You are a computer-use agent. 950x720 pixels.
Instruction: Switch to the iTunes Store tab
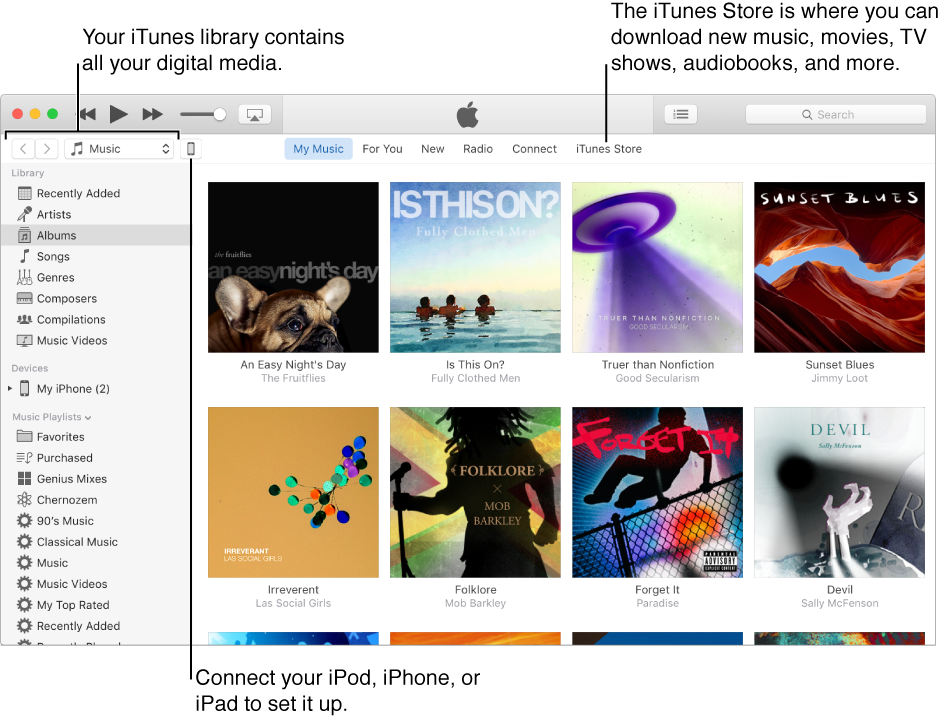[x=609, y=148]
